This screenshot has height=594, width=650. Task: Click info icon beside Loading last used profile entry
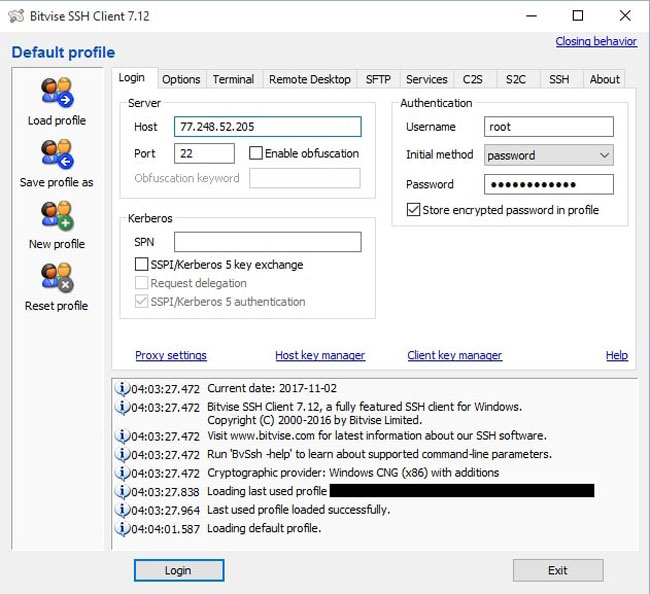(x=122, y=491)
